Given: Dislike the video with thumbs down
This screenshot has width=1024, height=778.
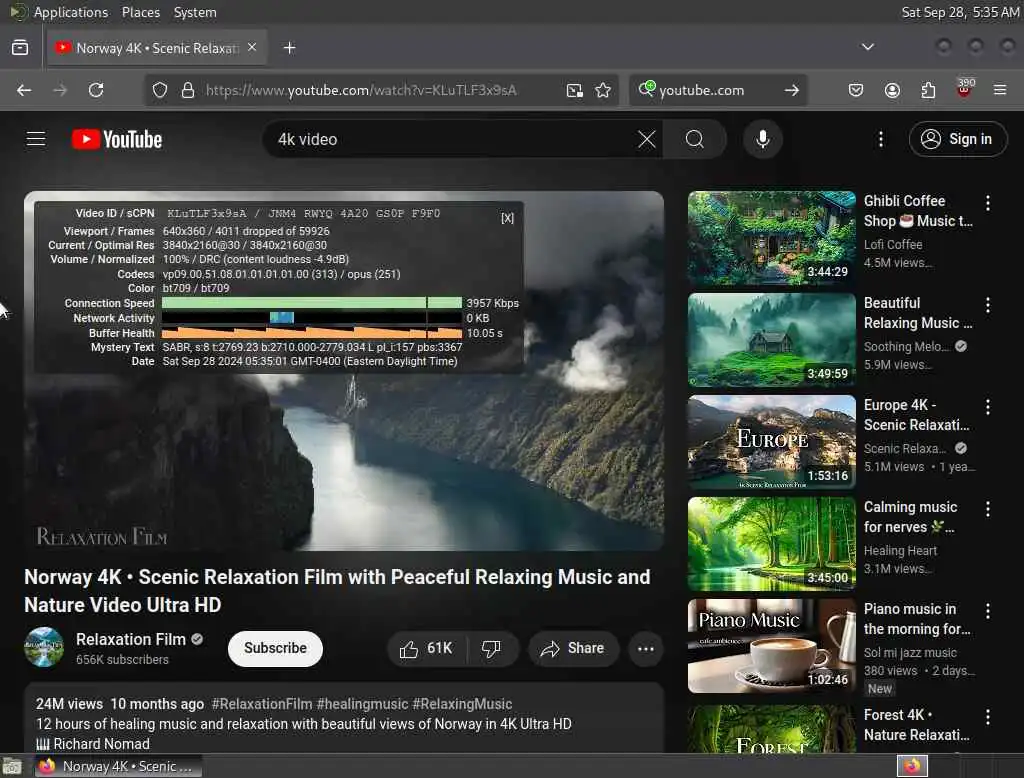Looking at the screenshot, I should tap(492, 649).
